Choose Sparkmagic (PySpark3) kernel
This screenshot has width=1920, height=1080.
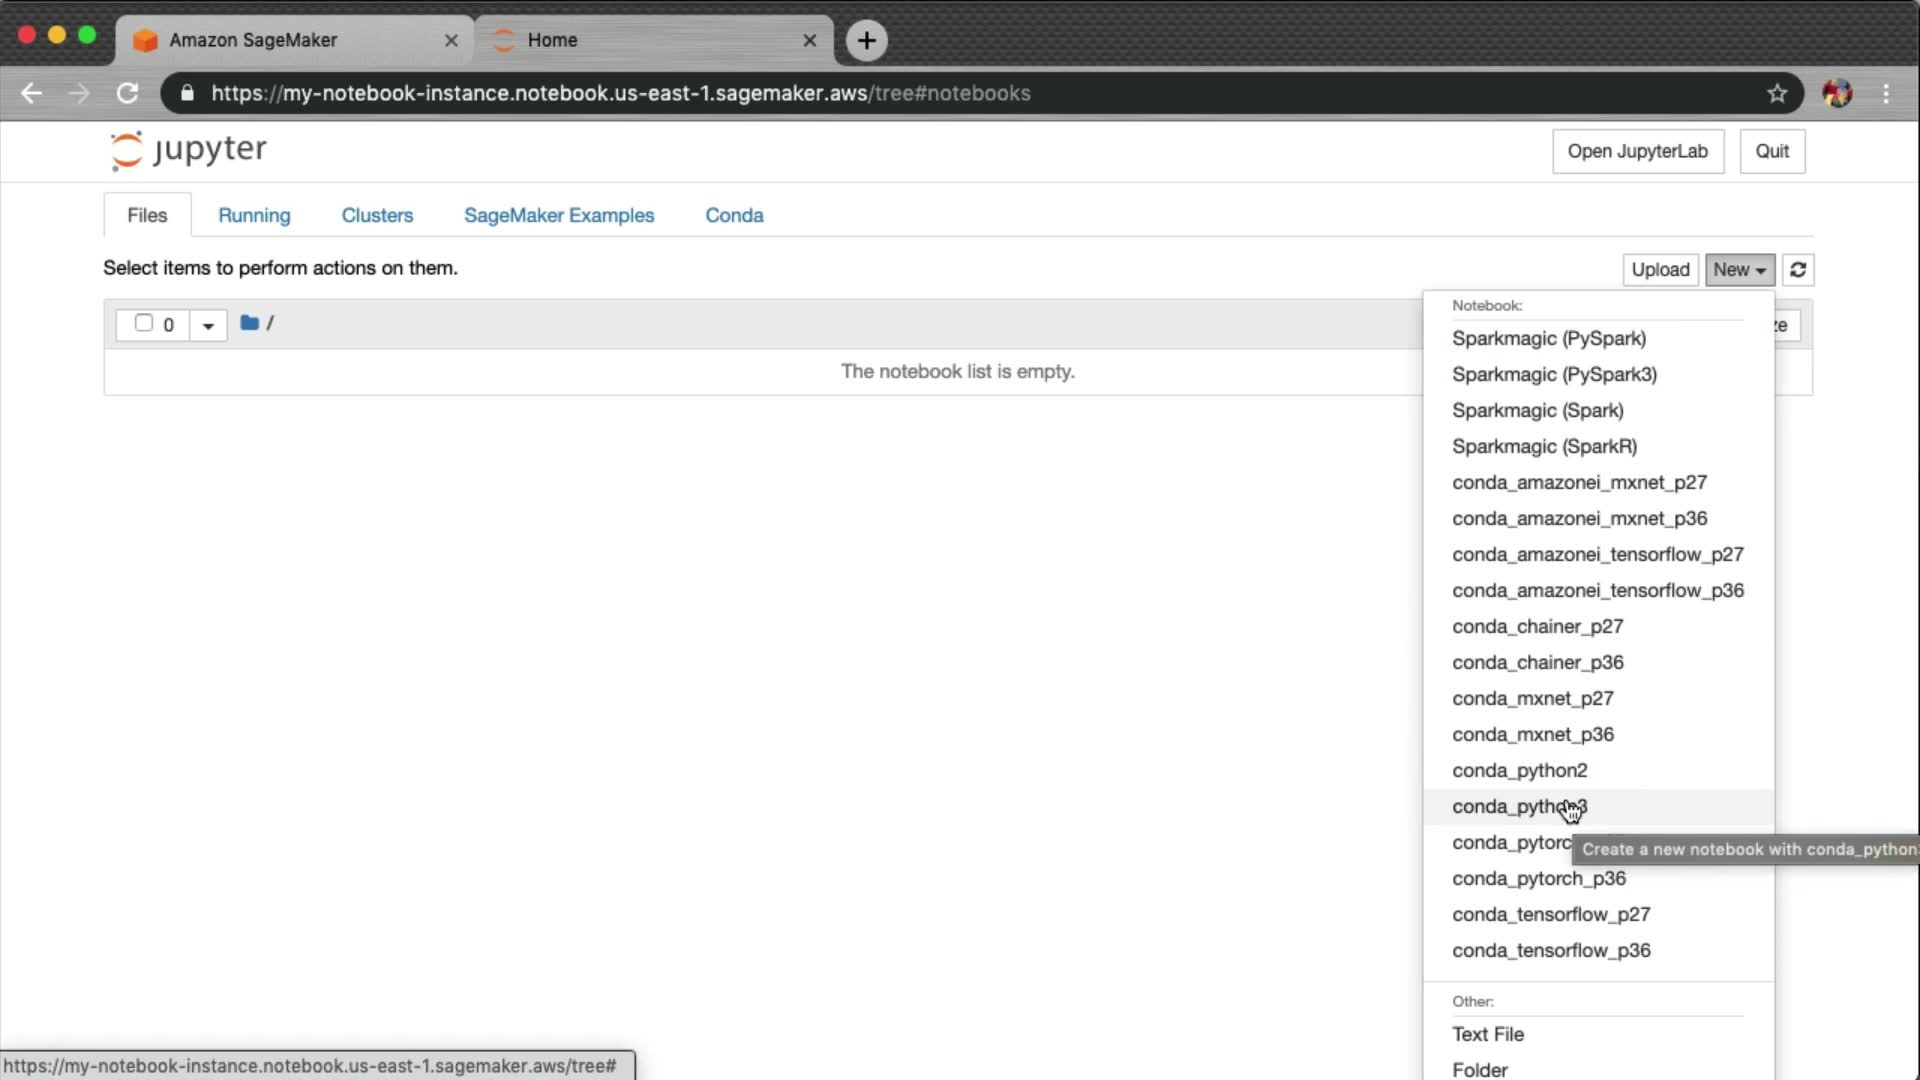tap(1554, 374)
